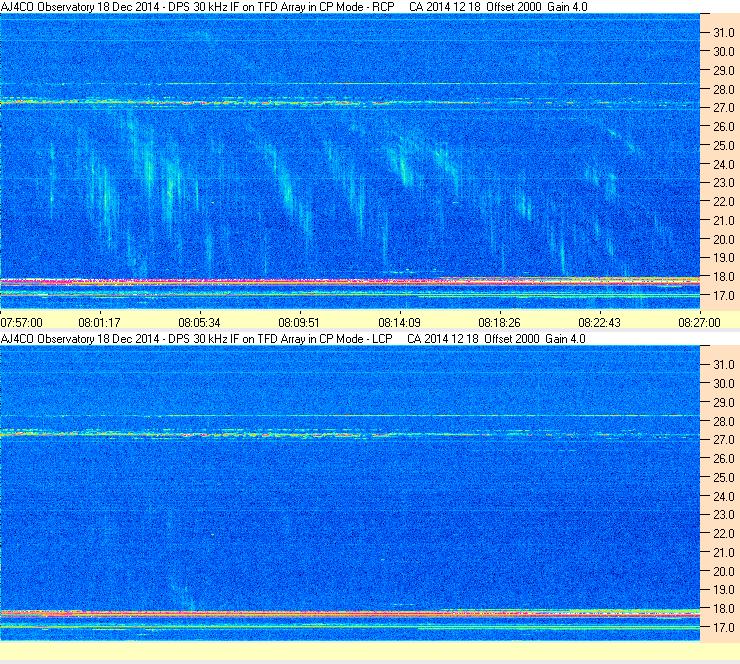Click the 27.0 frequency label in RCP panel
This screenshot has width=740, height=664.
click(x=724, y=108)
